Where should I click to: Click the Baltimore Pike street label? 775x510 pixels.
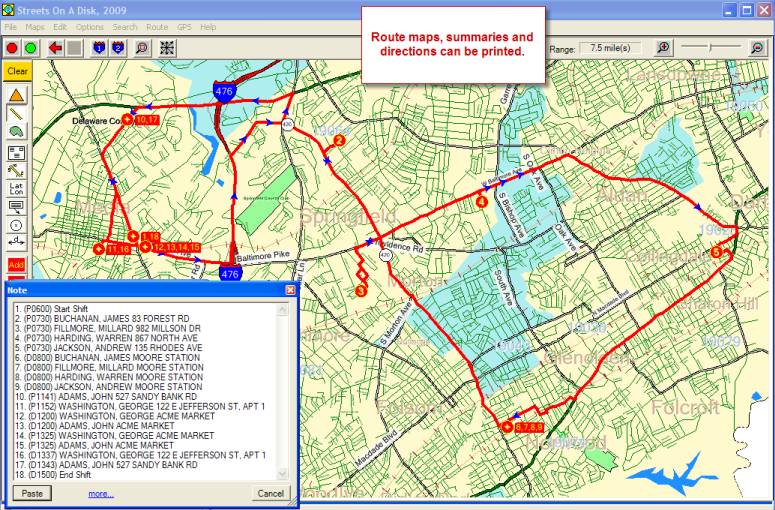click(x=262, y=256)
